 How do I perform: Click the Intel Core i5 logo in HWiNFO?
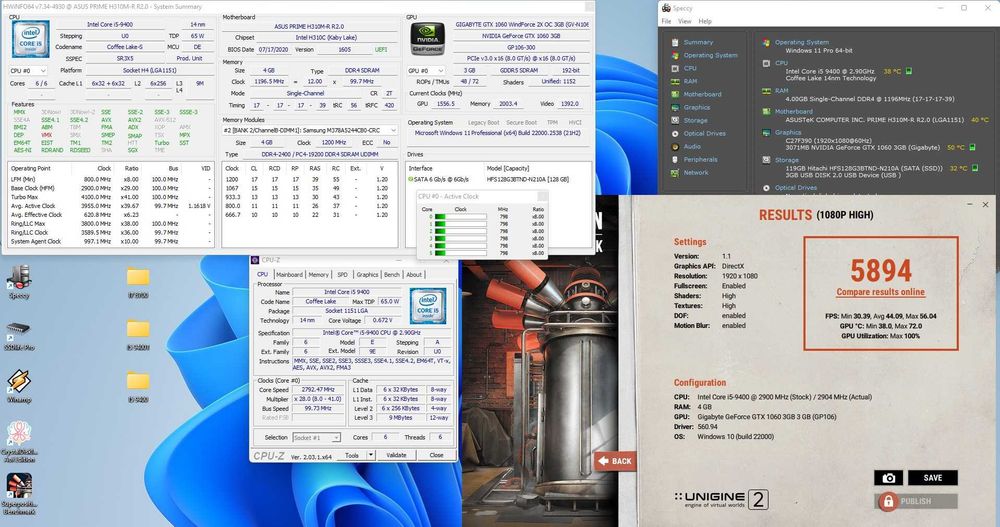click(x=30, y=40)
